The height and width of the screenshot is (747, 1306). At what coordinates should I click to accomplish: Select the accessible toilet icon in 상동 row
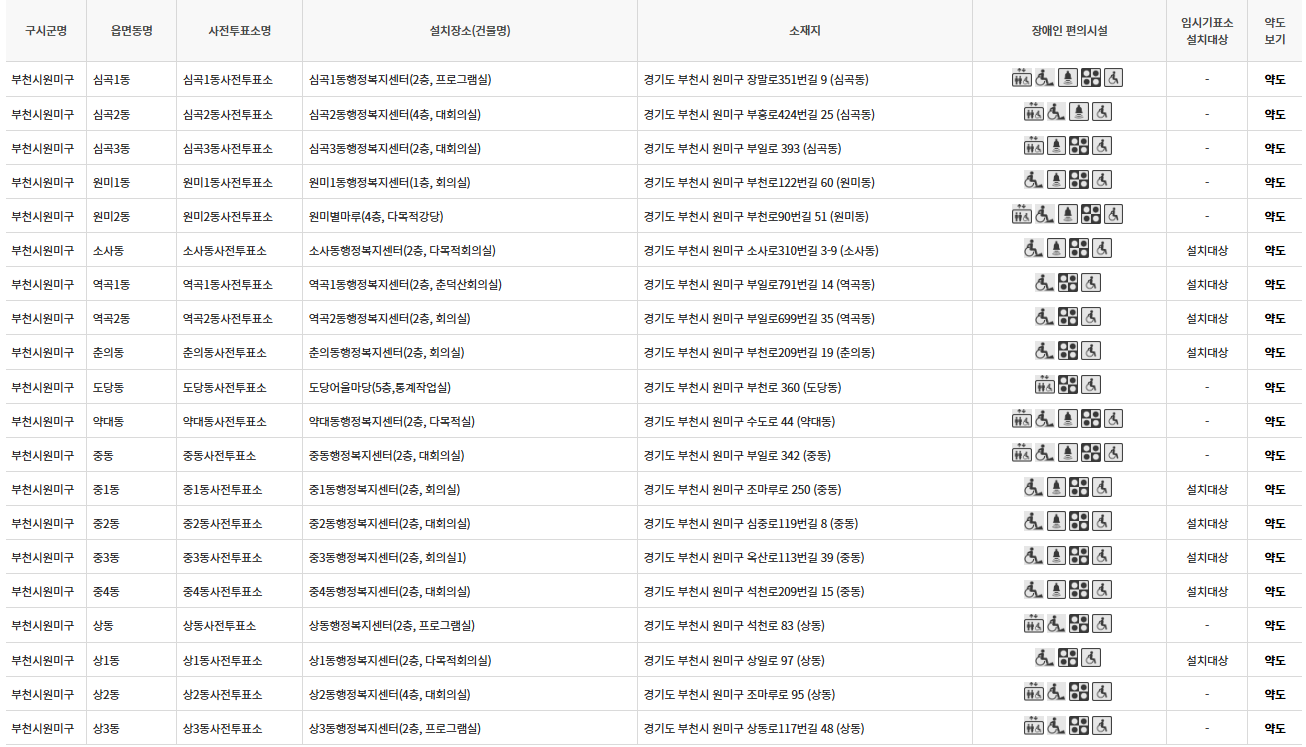[x=1102, y=623]
